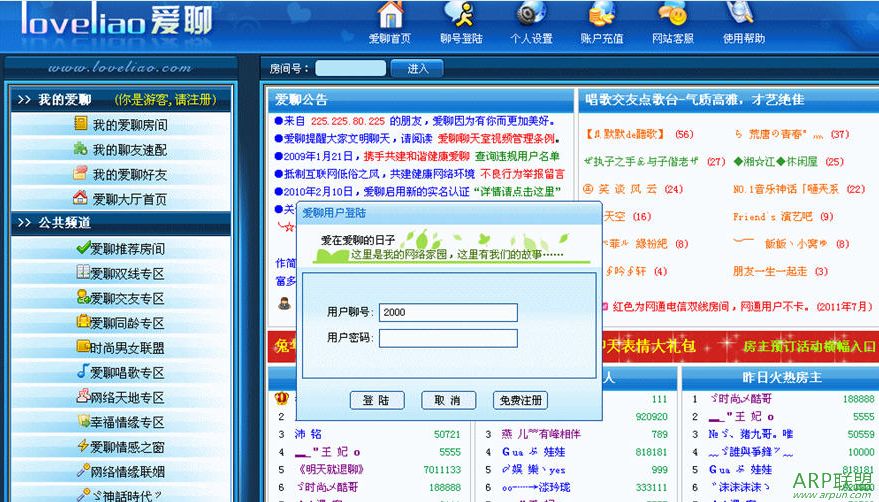Select Ne丶猪九哥.唯 row 50559
The width and height of the screenshot is (879, 502).
(783, 434)
